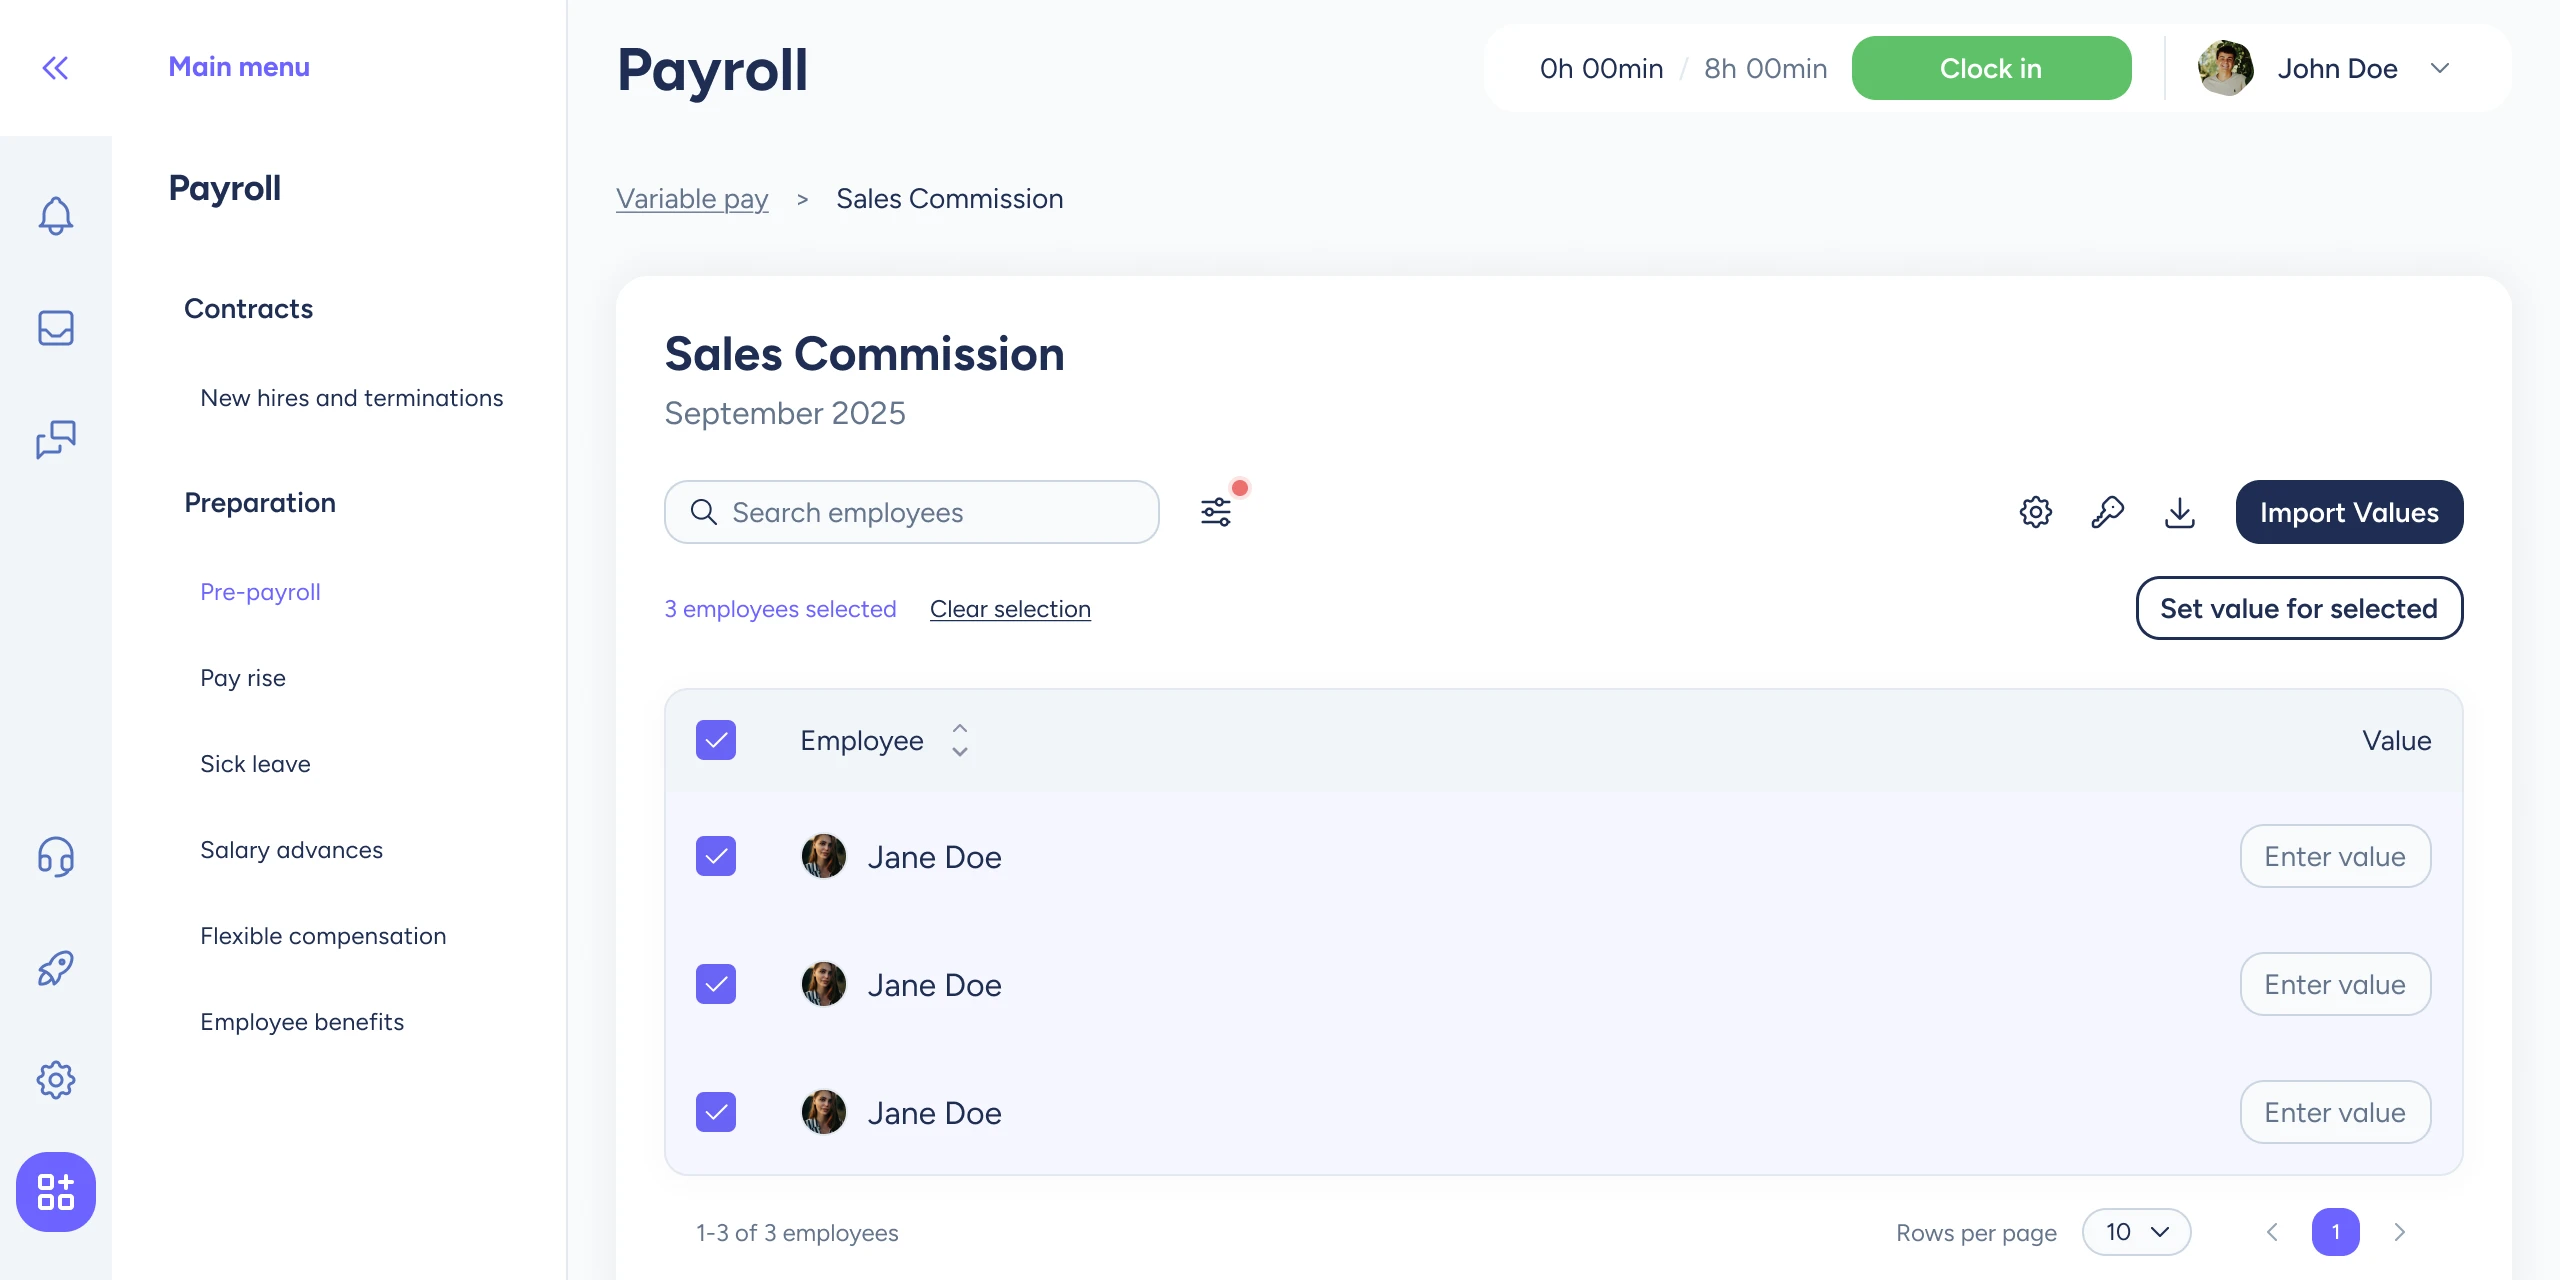Click the rocket icon in sidebar
Viewport: 2560px width, 1280px height.
pos(56,968)
